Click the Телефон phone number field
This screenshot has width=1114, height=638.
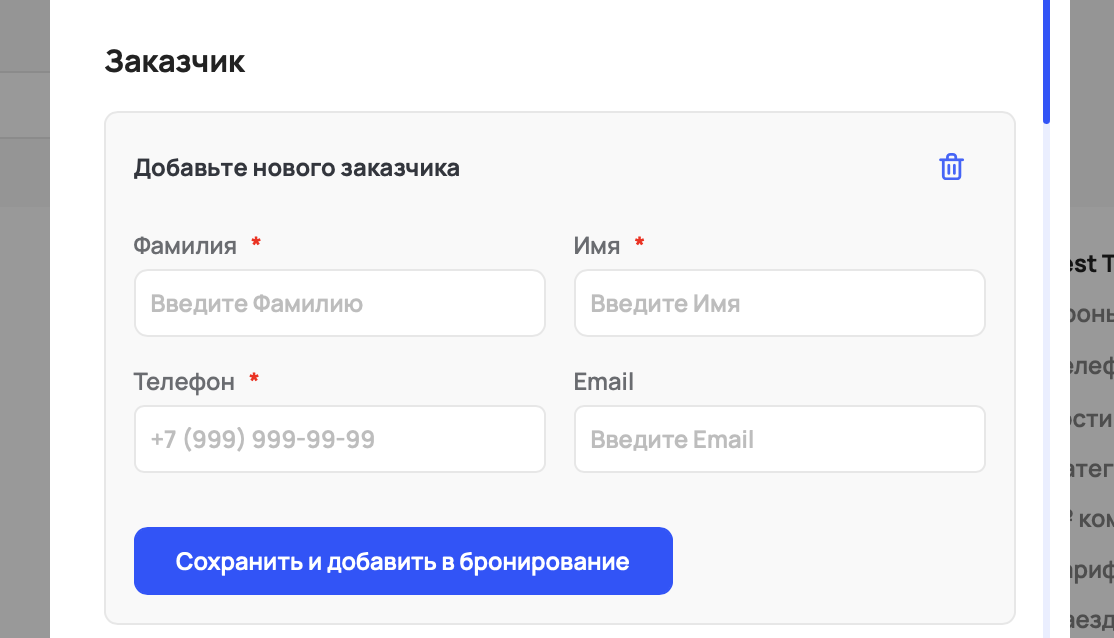[x=339, y=439]
